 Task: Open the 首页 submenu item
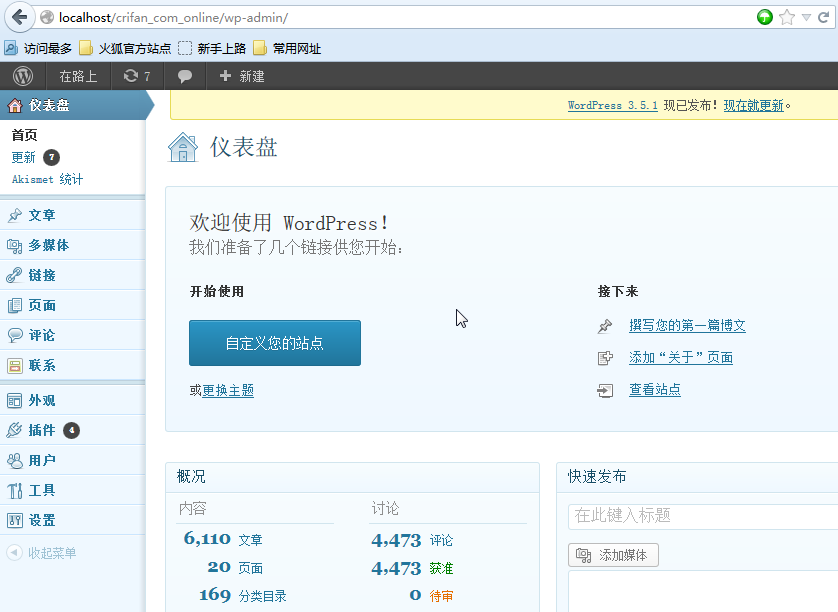[25, 135]
